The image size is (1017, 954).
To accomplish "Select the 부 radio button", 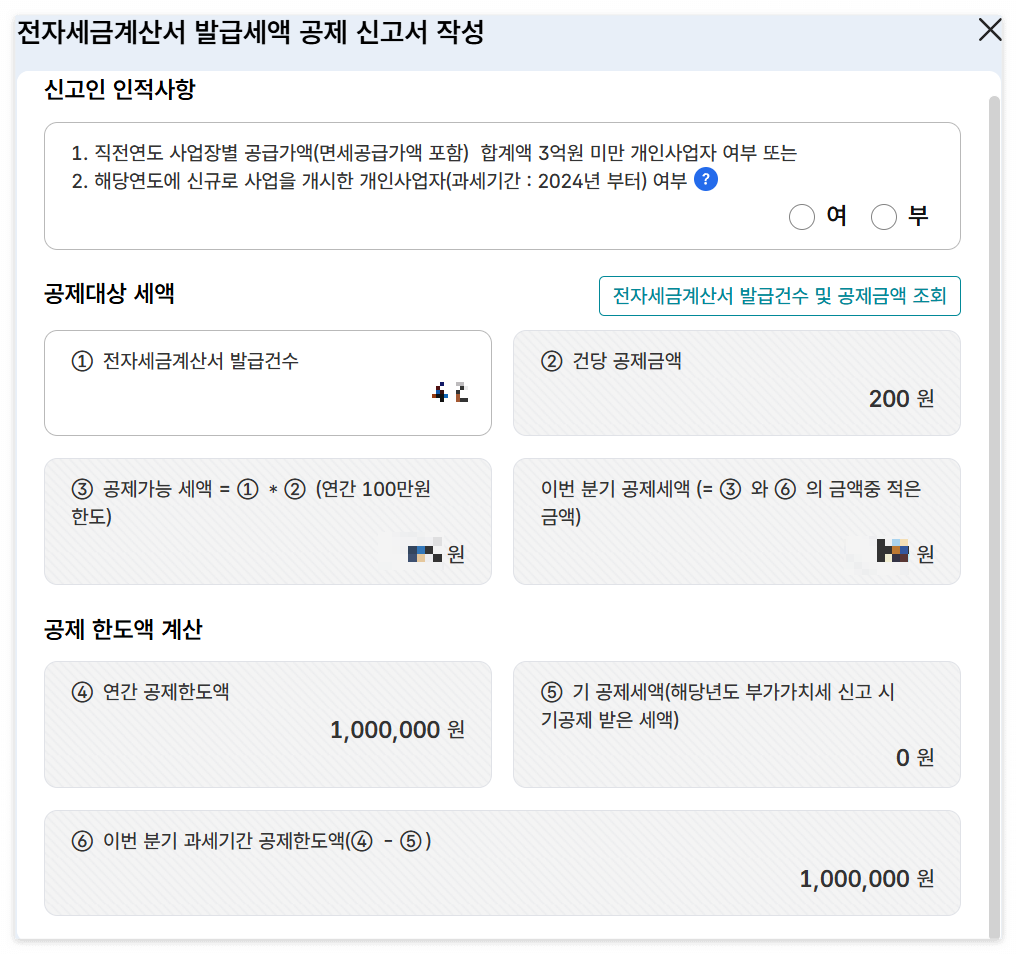I will coord(883,217).
